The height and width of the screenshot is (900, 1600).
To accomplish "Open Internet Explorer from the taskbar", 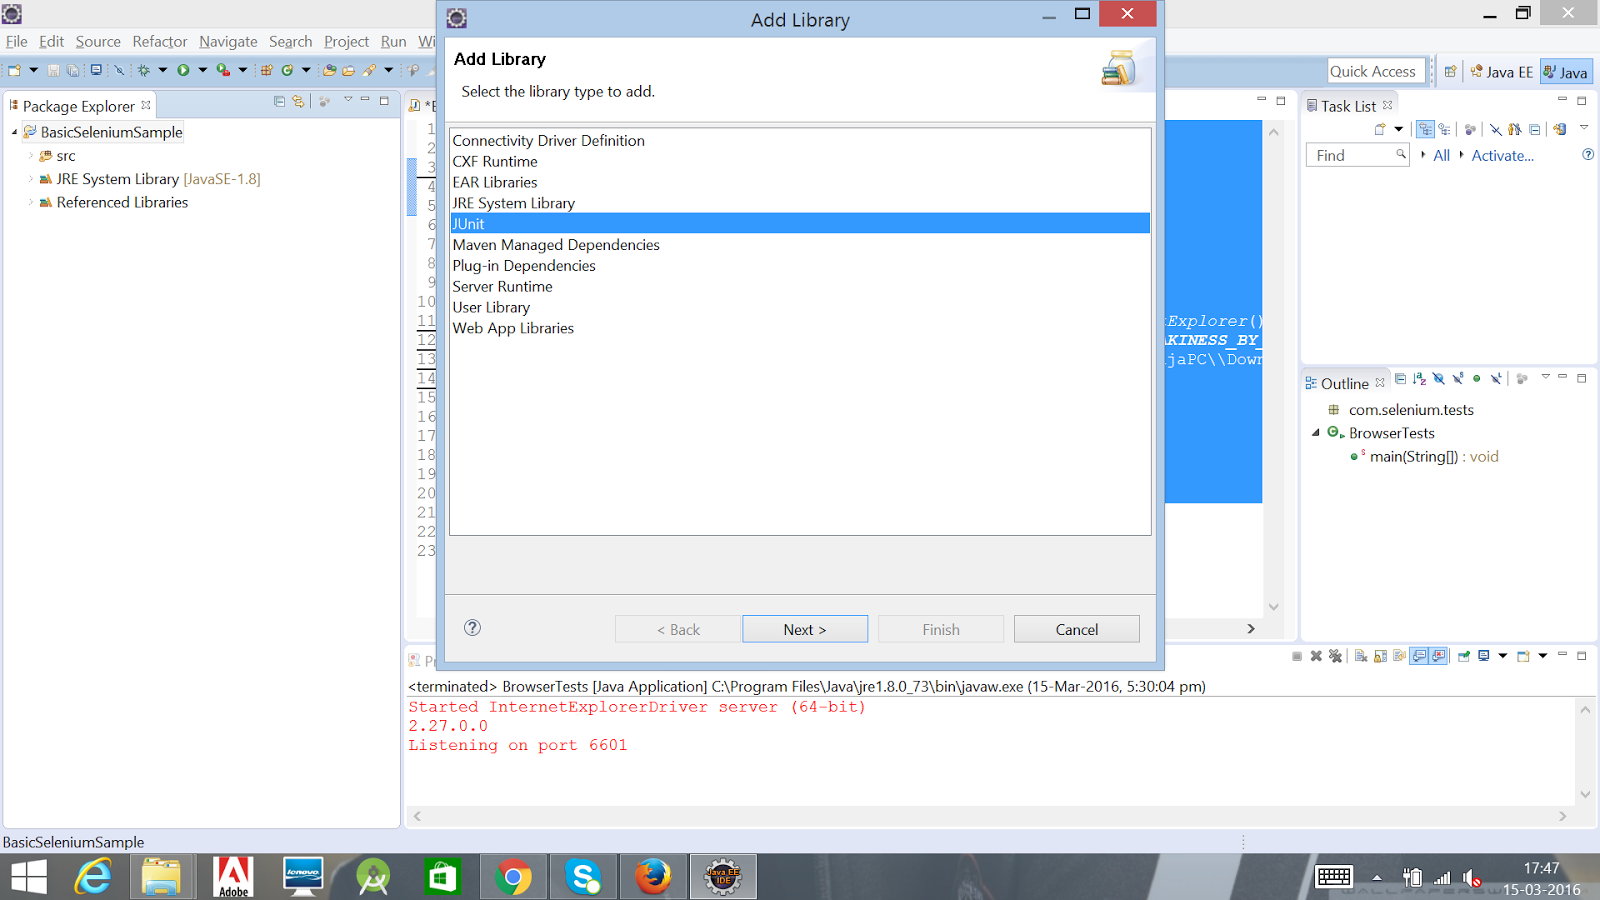I will tap(93, 877).
